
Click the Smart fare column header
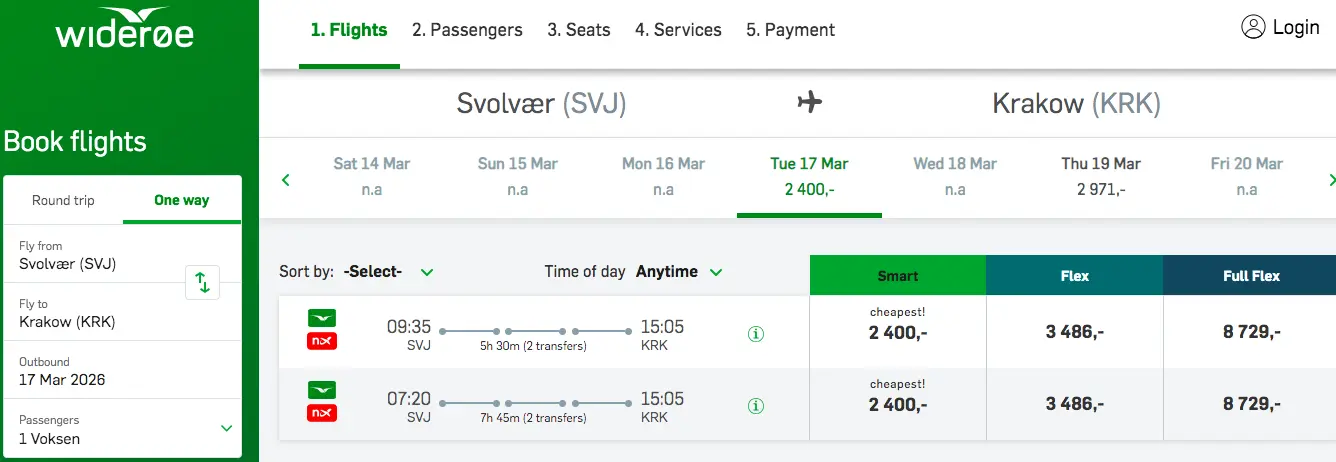point(897,276)
